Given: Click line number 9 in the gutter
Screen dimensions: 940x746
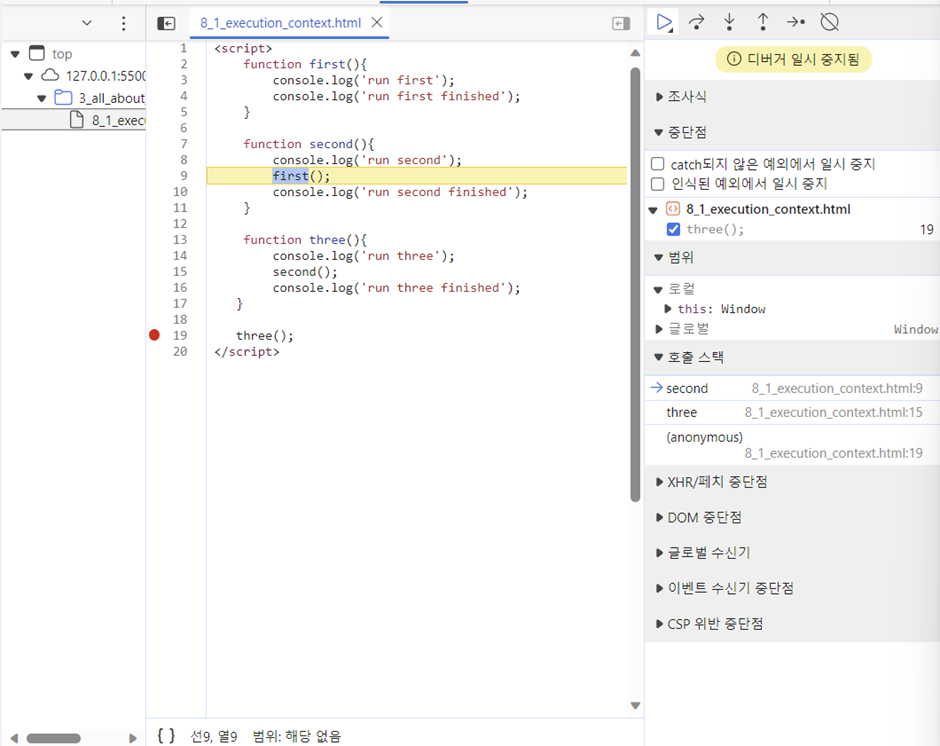Looking at the screenshot, I should 183,176.
